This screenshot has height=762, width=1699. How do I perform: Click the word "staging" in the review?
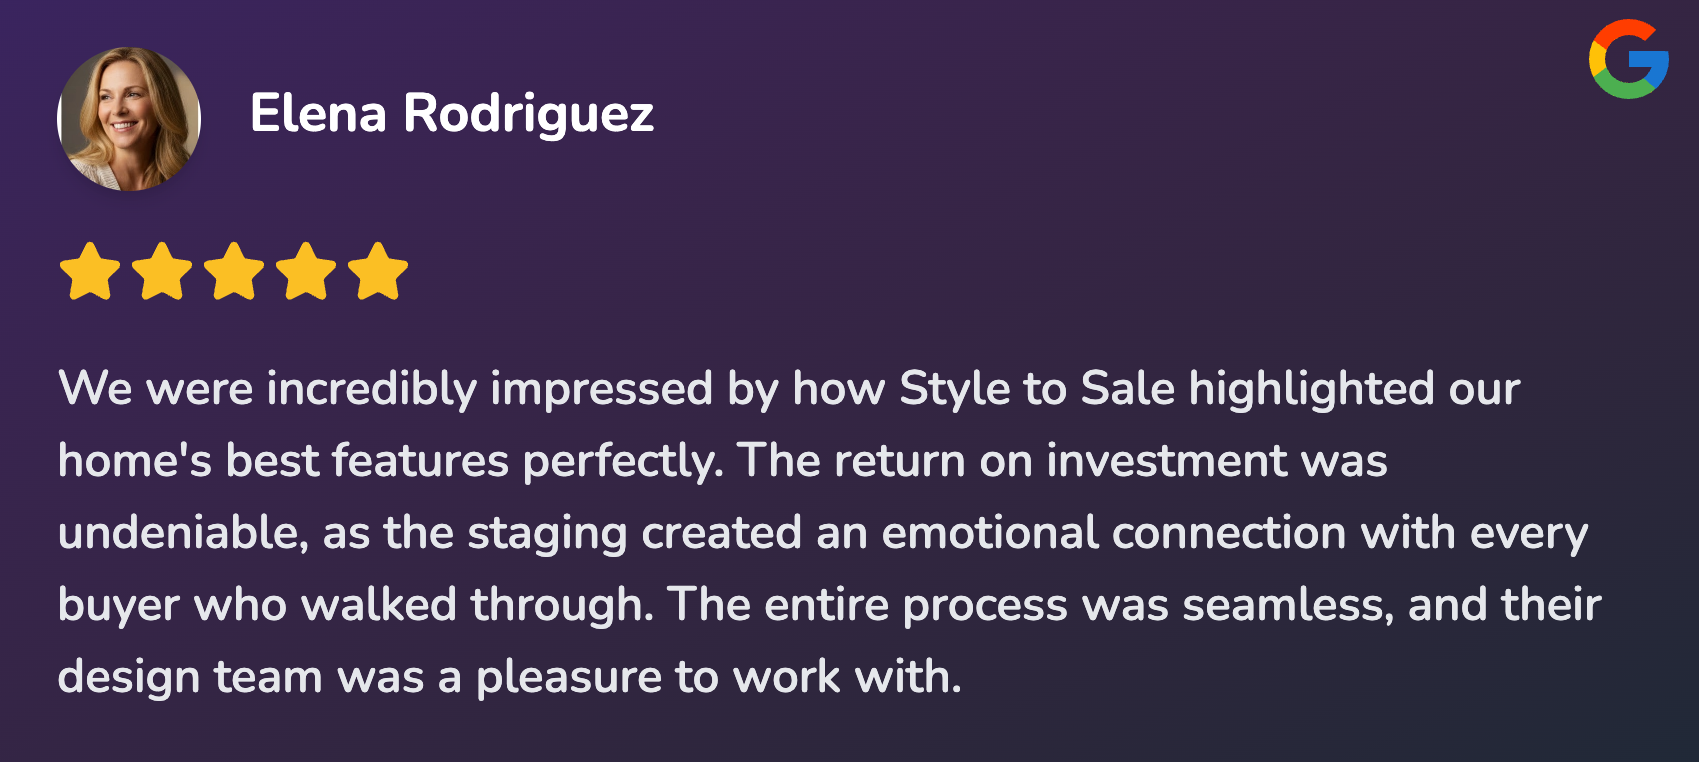[x=547, y=535]
